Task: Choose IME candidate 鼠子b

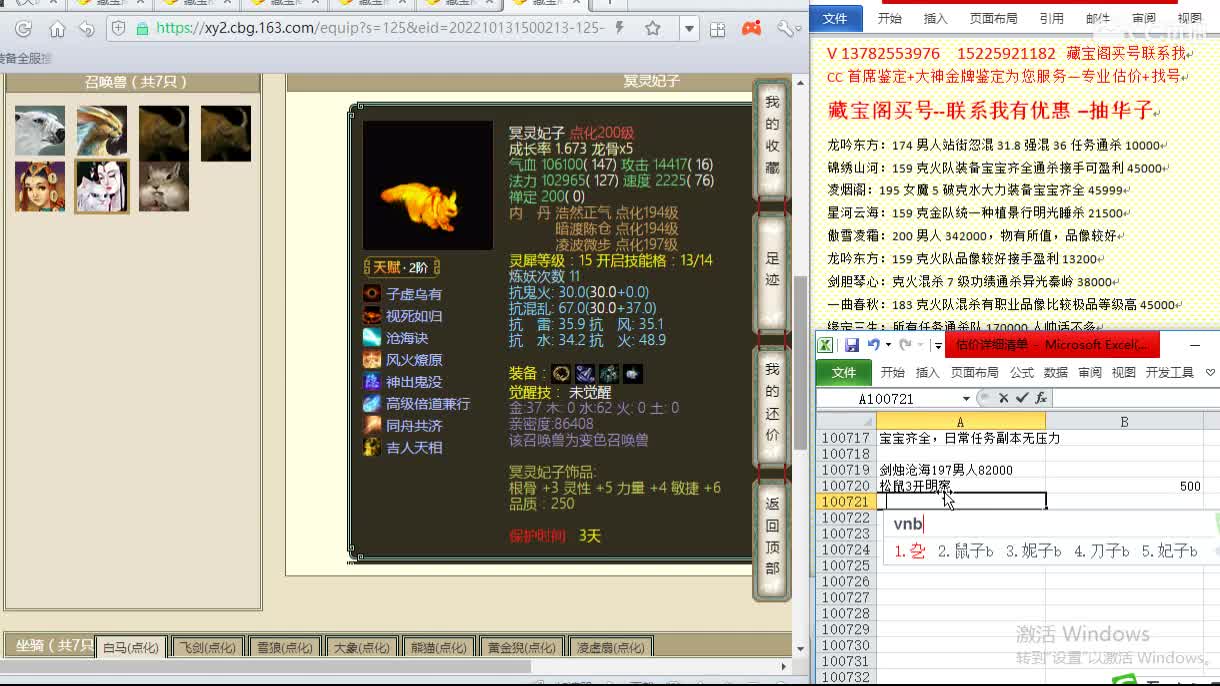Action: (x=966, y=551)
